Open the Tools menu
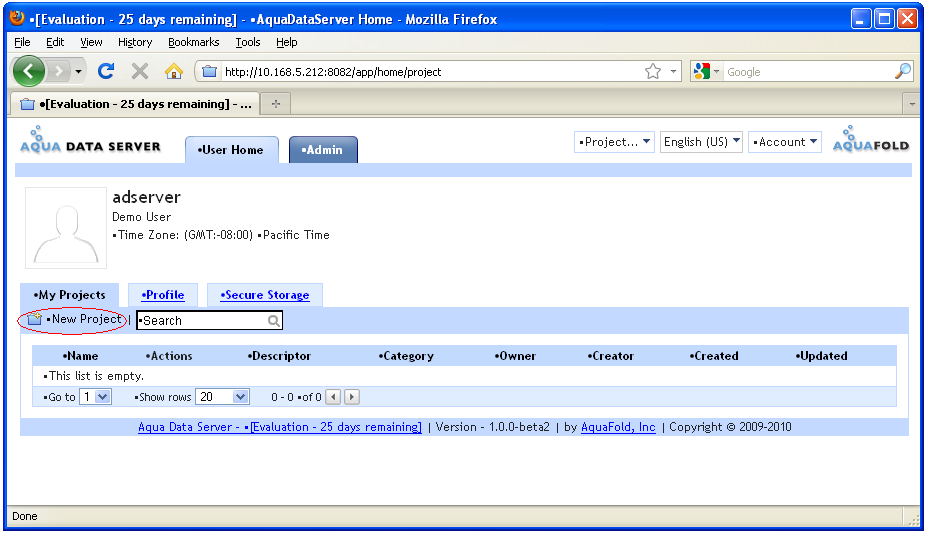The image size is (926, 533). point(247,42)
